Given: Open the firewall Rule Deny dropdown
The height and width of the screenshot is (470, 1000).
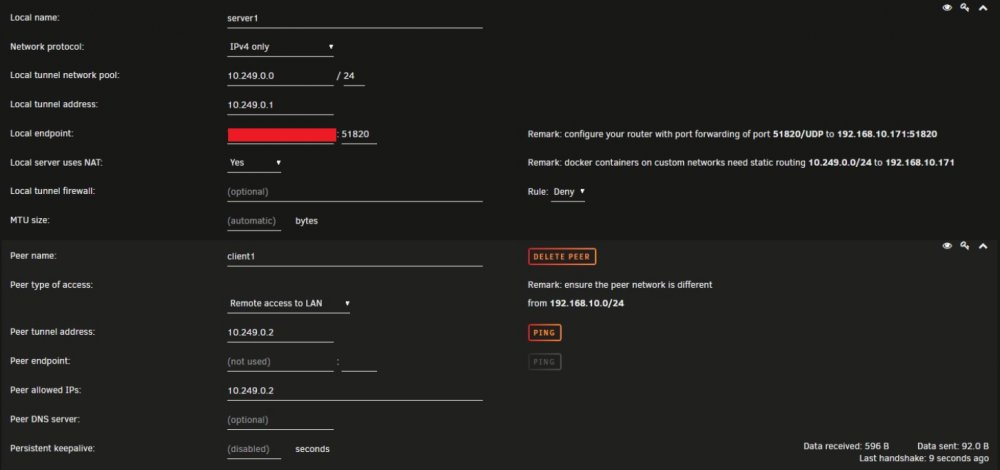Looking at the screenshot, I should (x=568, y=191).
